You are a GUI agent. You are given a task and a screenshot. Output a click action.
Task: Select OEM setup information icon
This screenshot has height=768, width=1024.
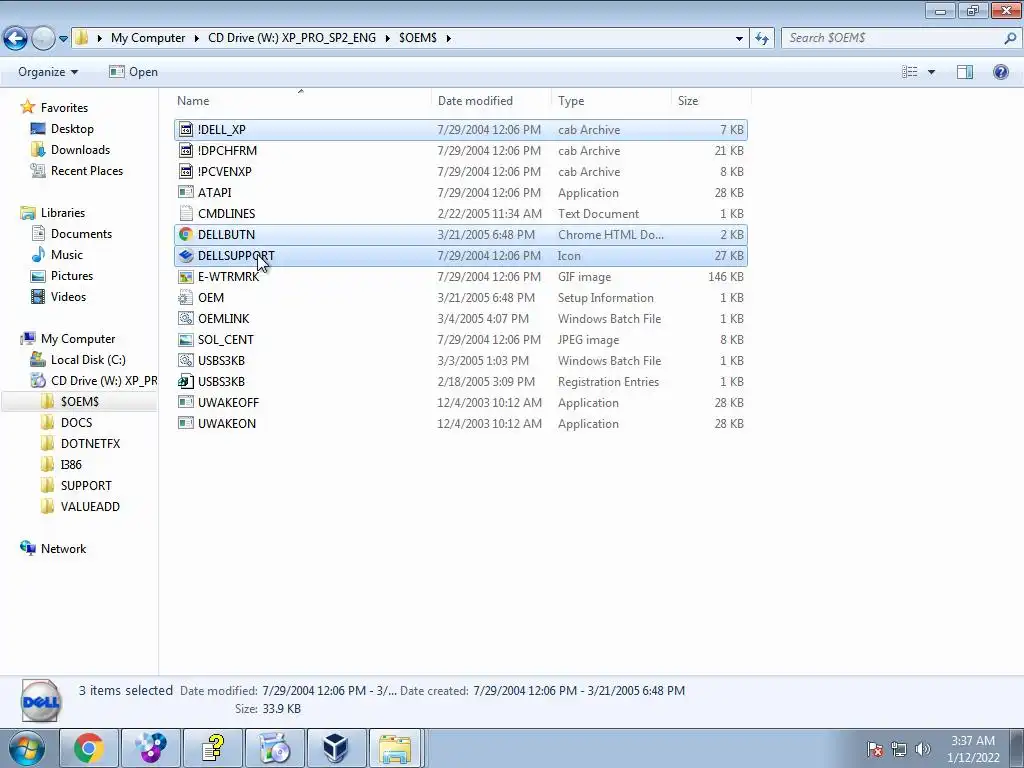(186, 298)
